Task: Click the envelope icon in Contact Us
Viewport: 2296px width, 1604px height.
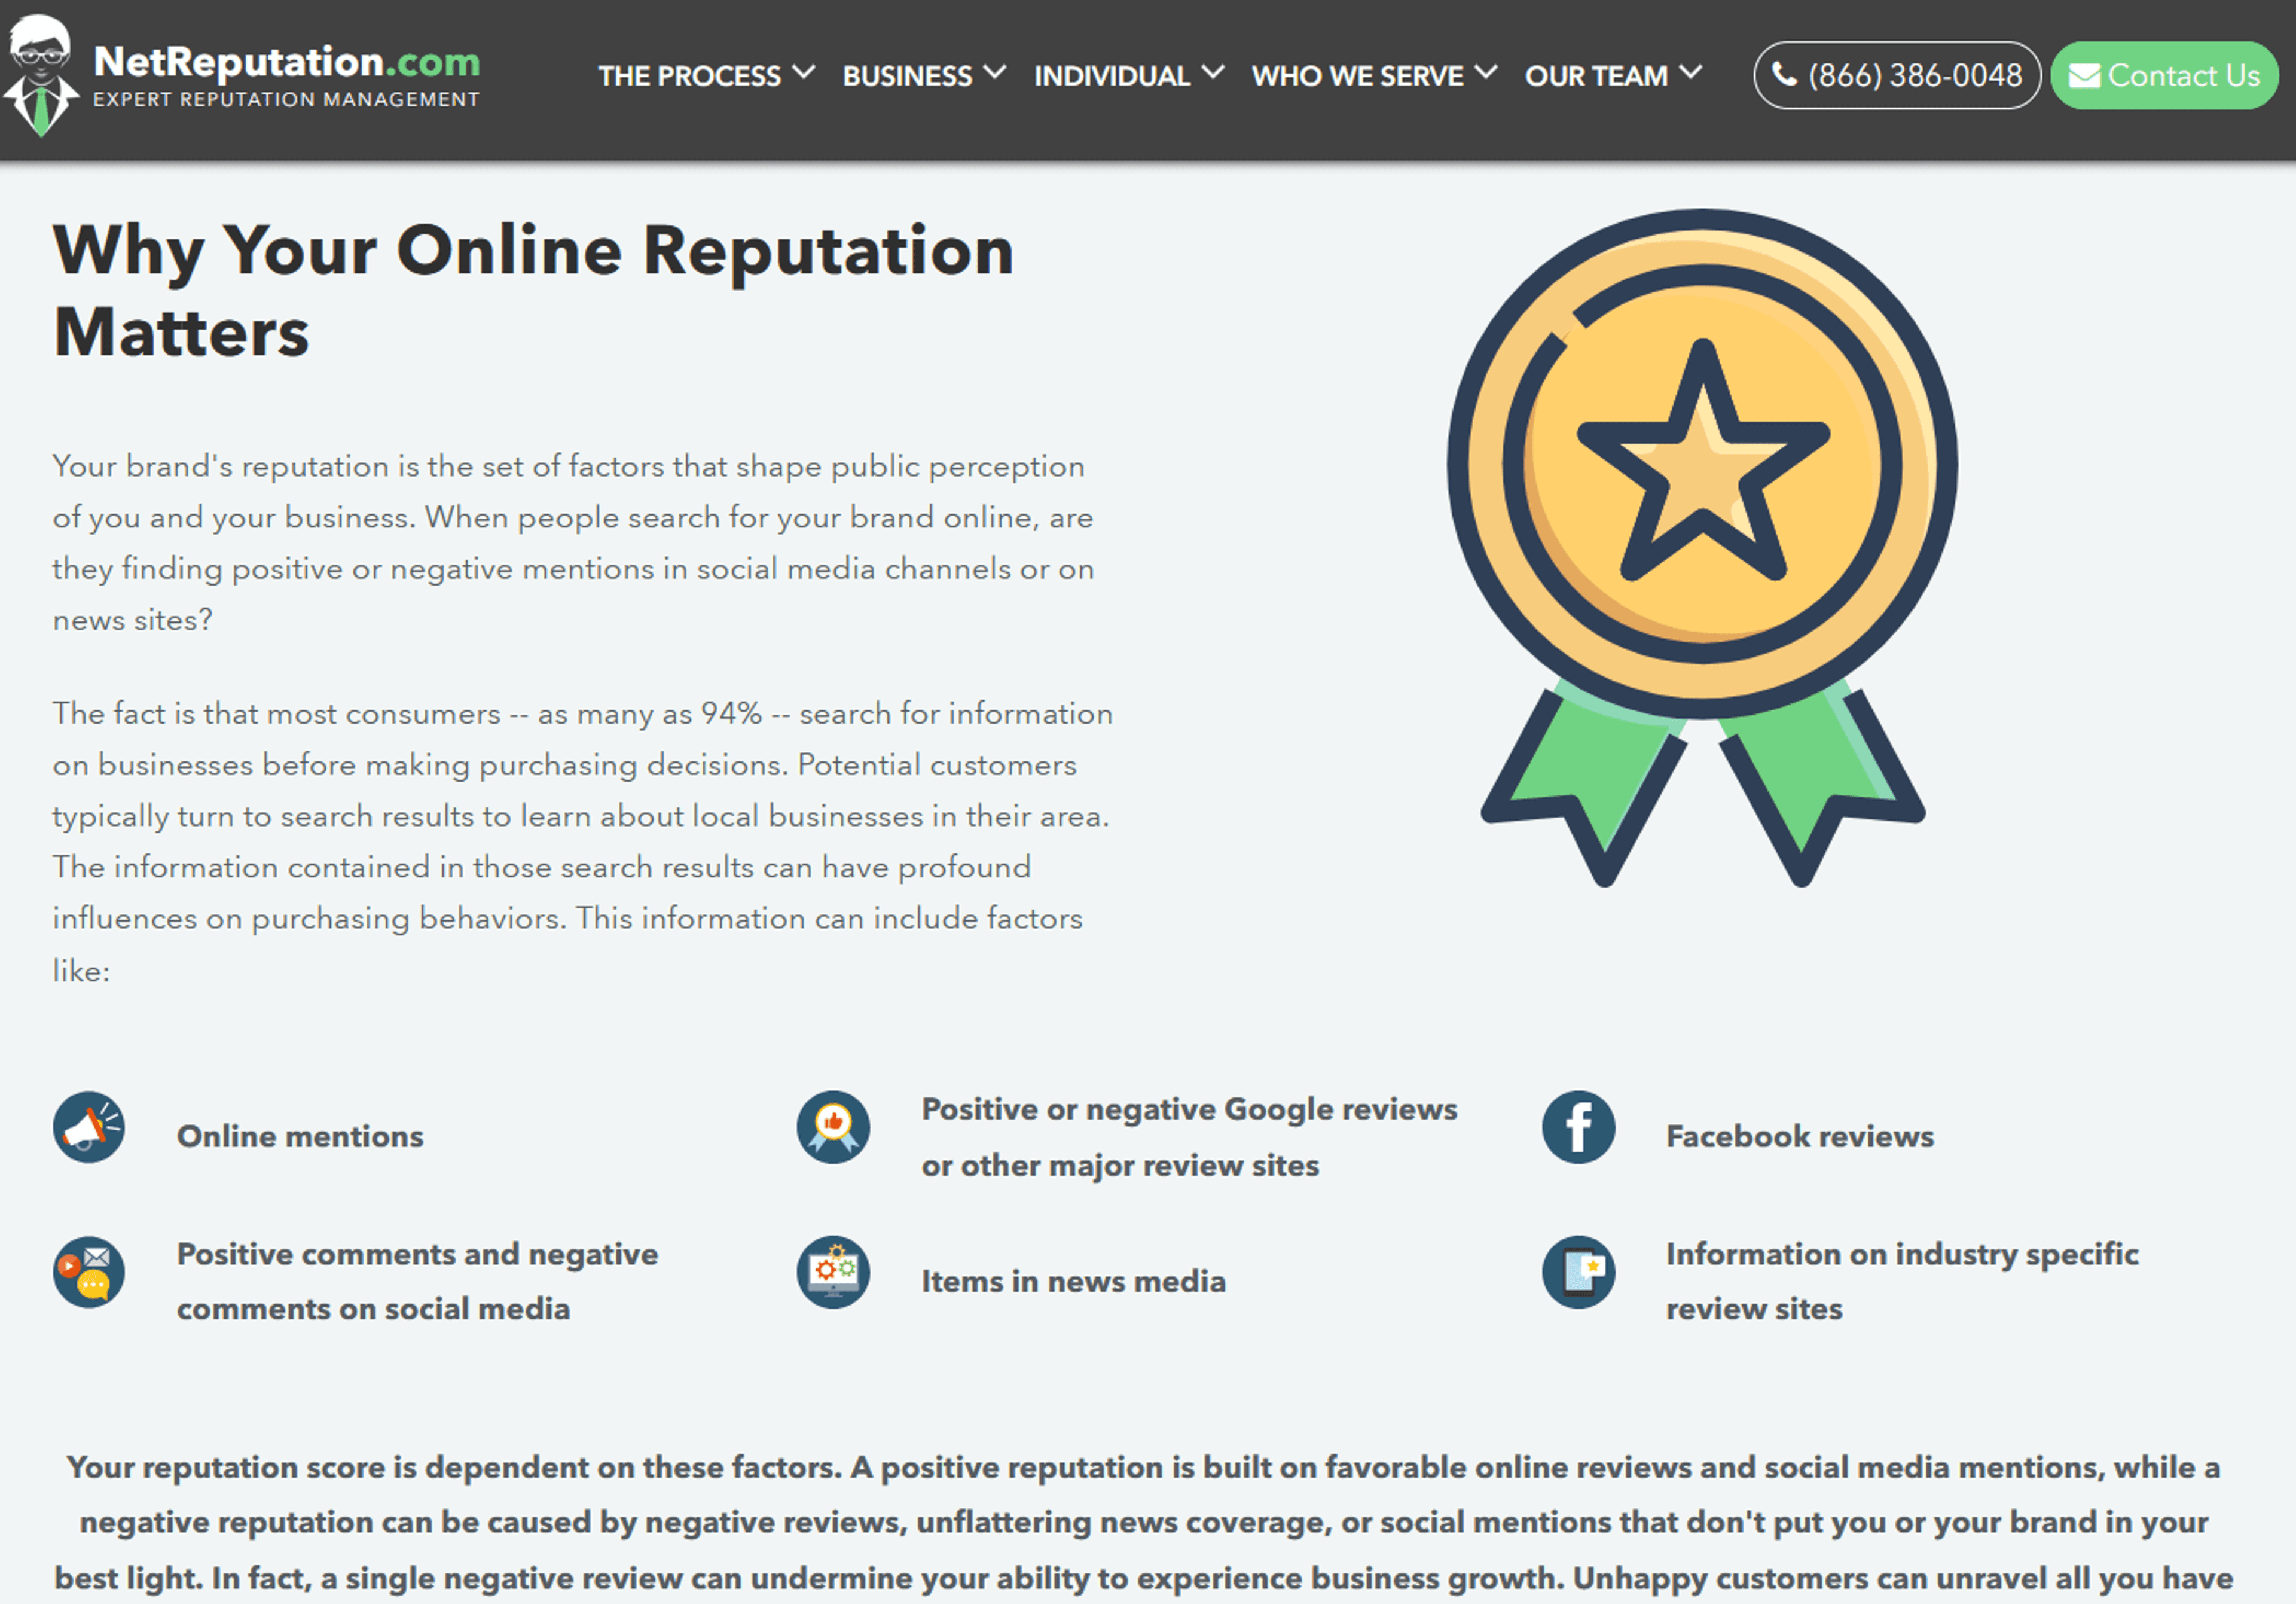Action: (2084, 76)
